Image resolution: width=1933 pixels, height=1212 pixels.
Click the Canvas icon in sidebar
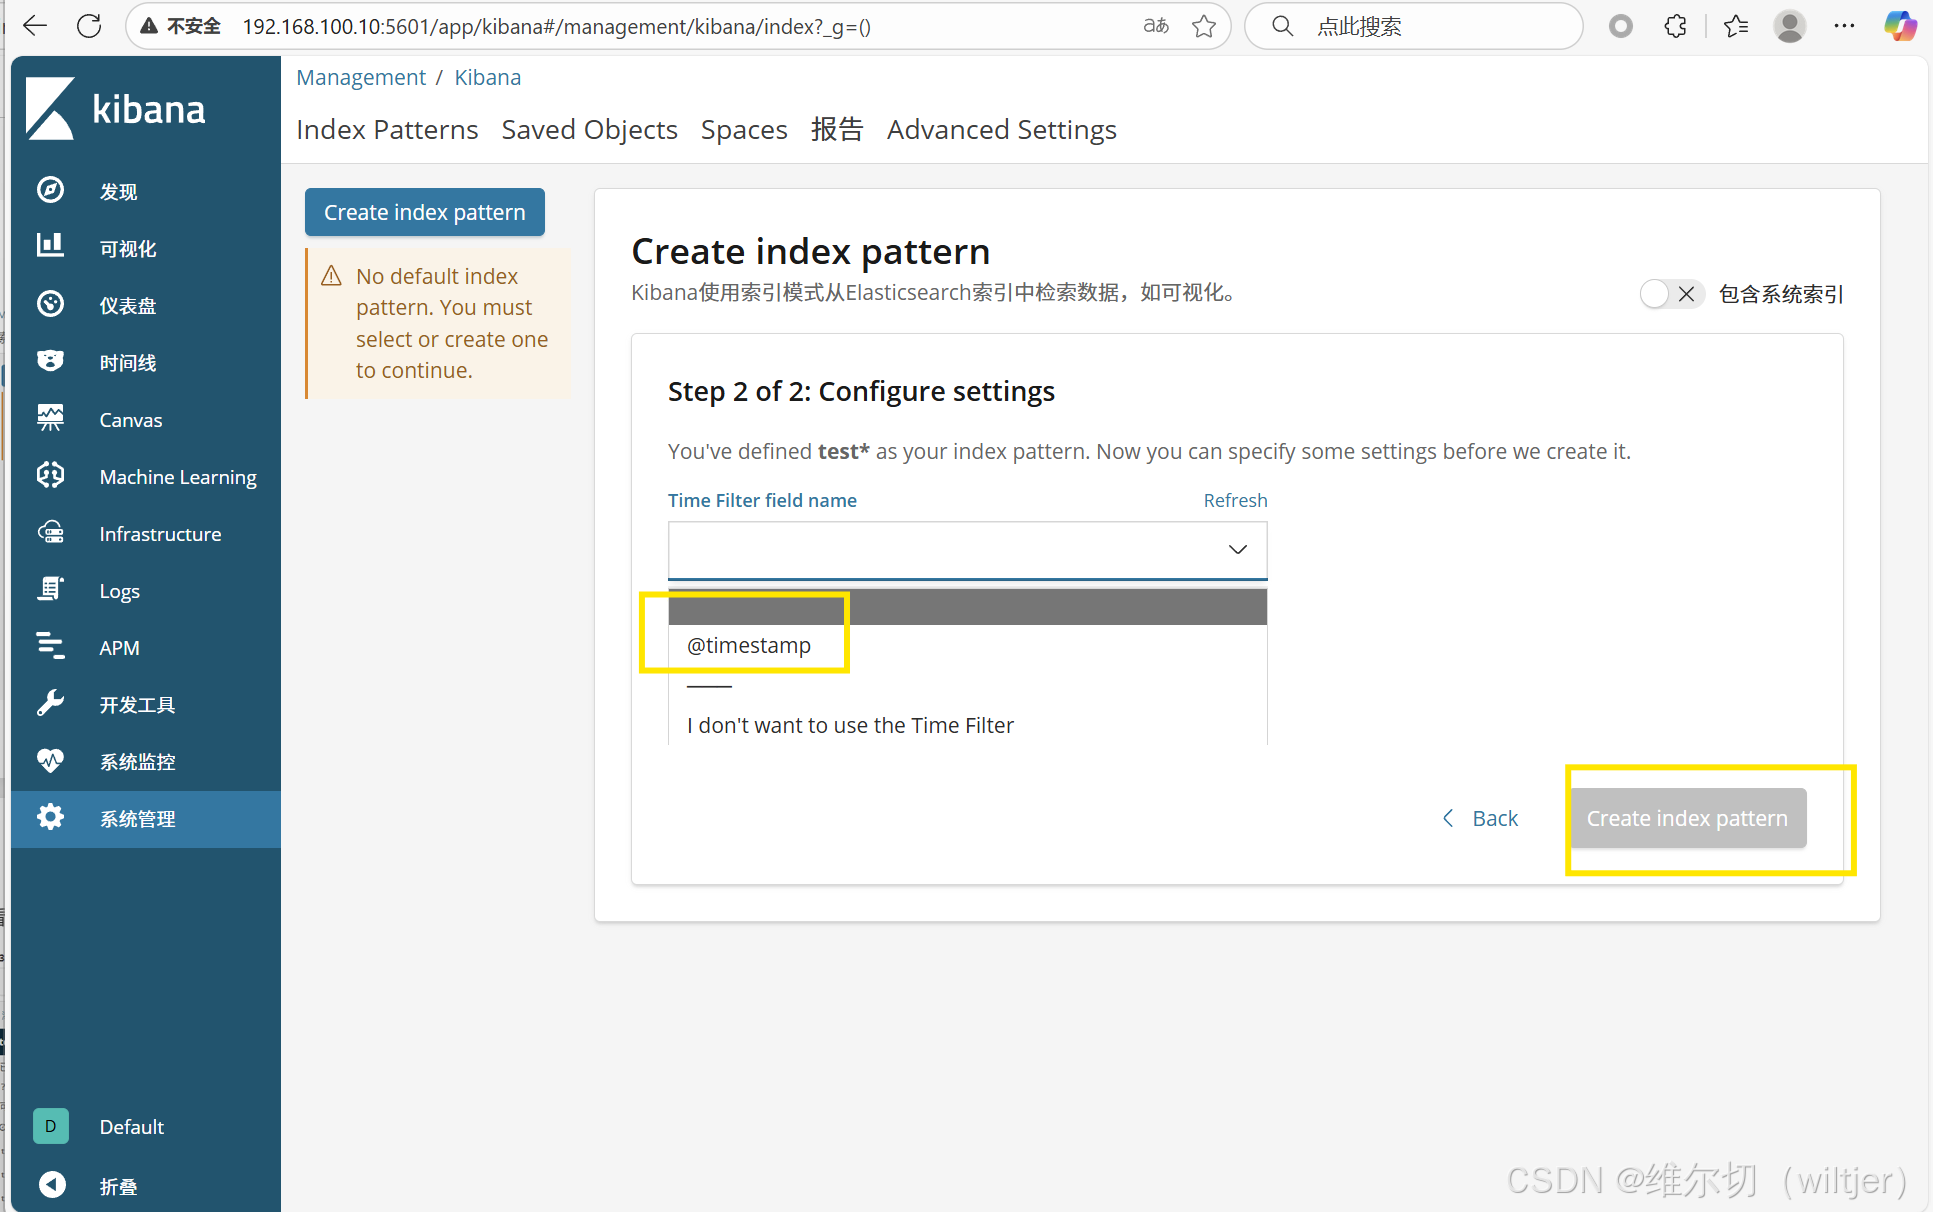(50, 418)
